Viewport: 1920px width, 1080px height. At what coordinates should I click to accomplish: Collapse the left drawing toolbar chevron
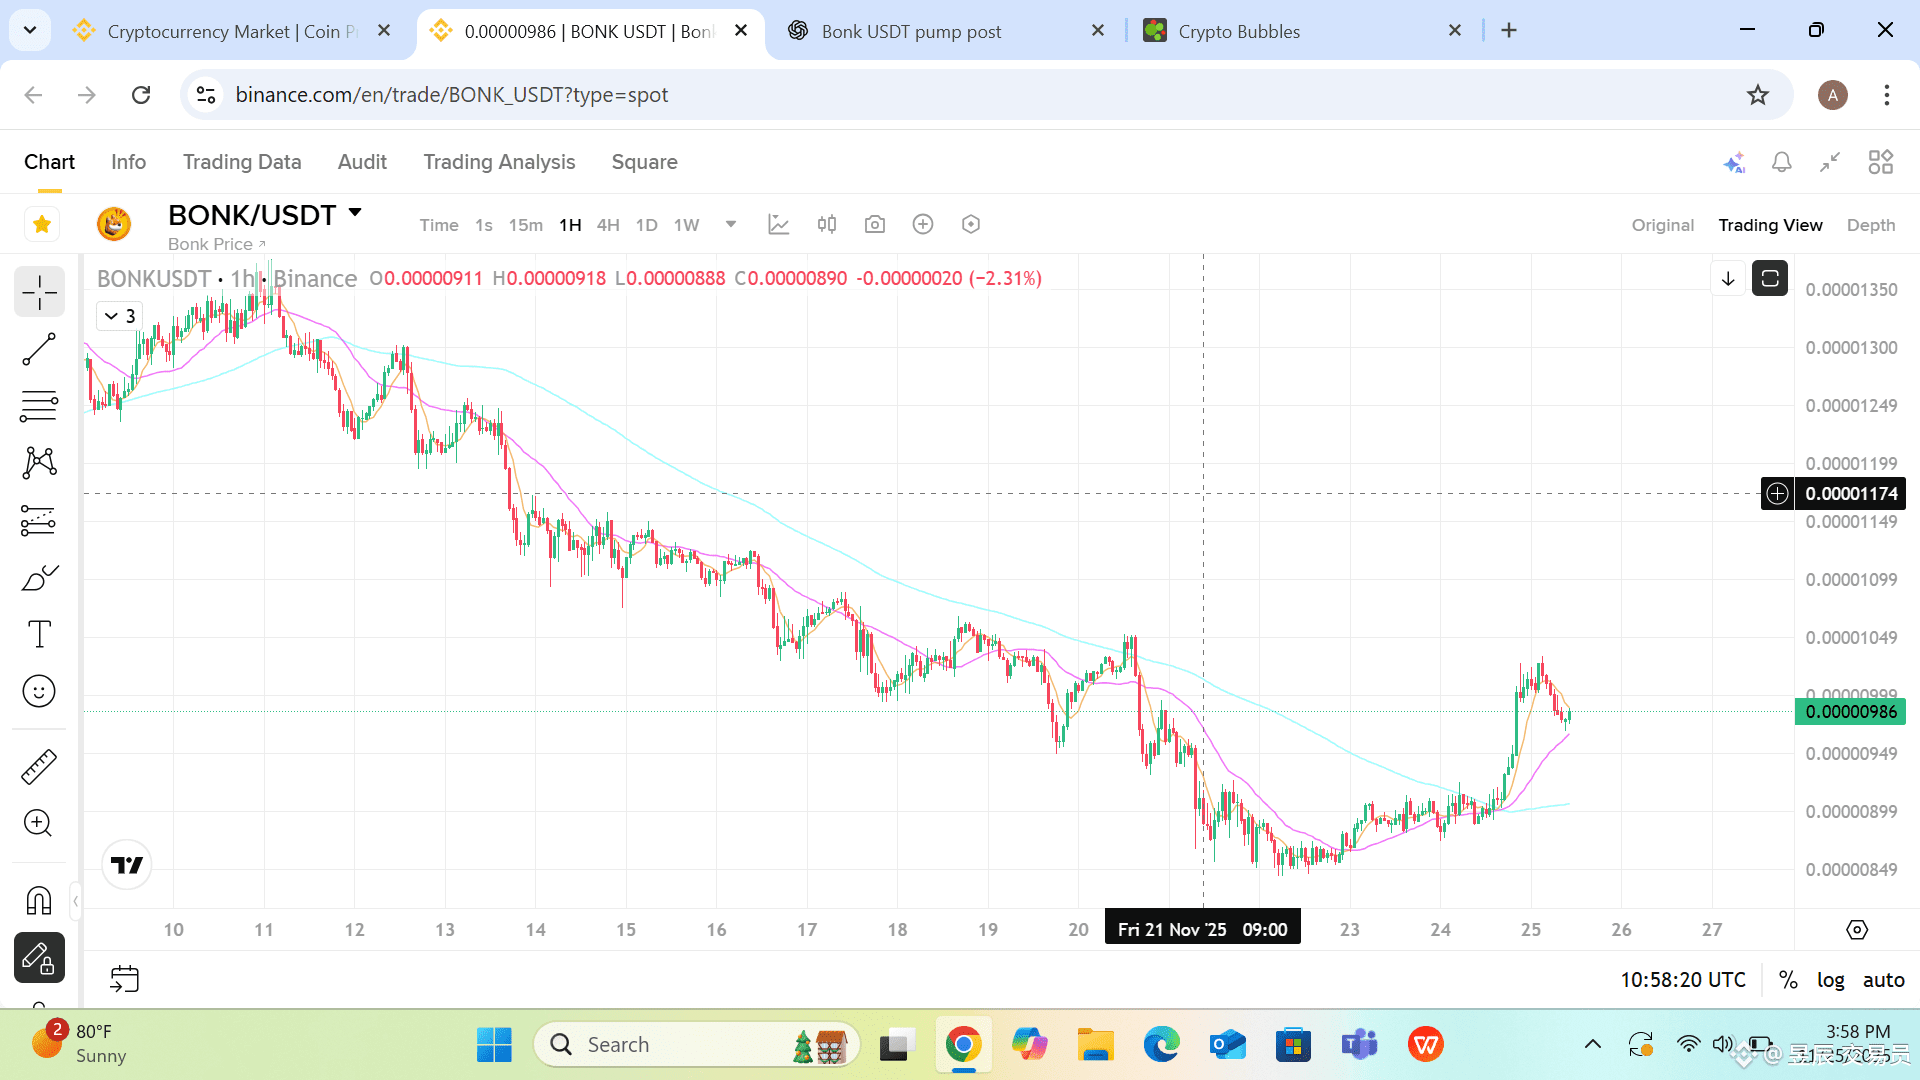[75, 901]
